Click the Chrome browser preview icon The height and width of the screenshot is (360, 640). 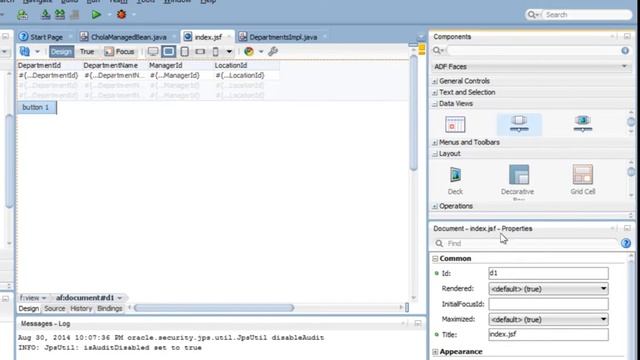pos(249,51)
